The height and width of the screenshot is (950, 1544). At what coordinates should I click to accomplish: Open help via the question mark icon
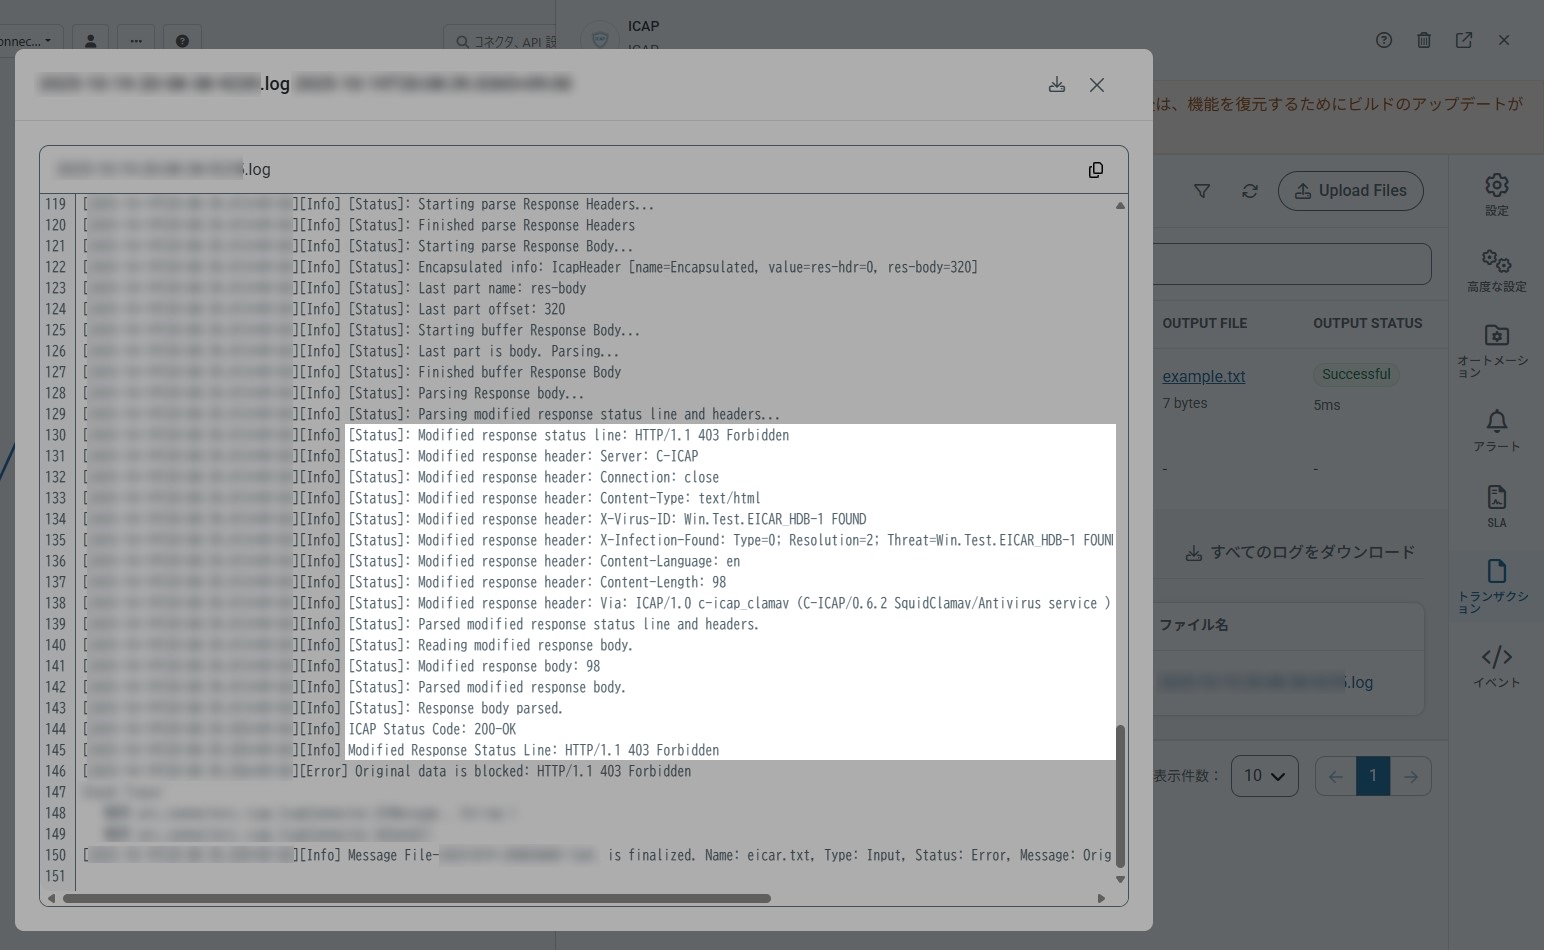click(1383, 40)
